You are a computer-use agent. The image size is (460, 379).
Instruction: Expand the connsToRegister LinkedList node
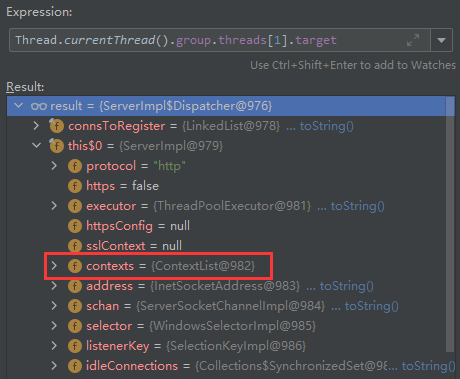point(36,126)
